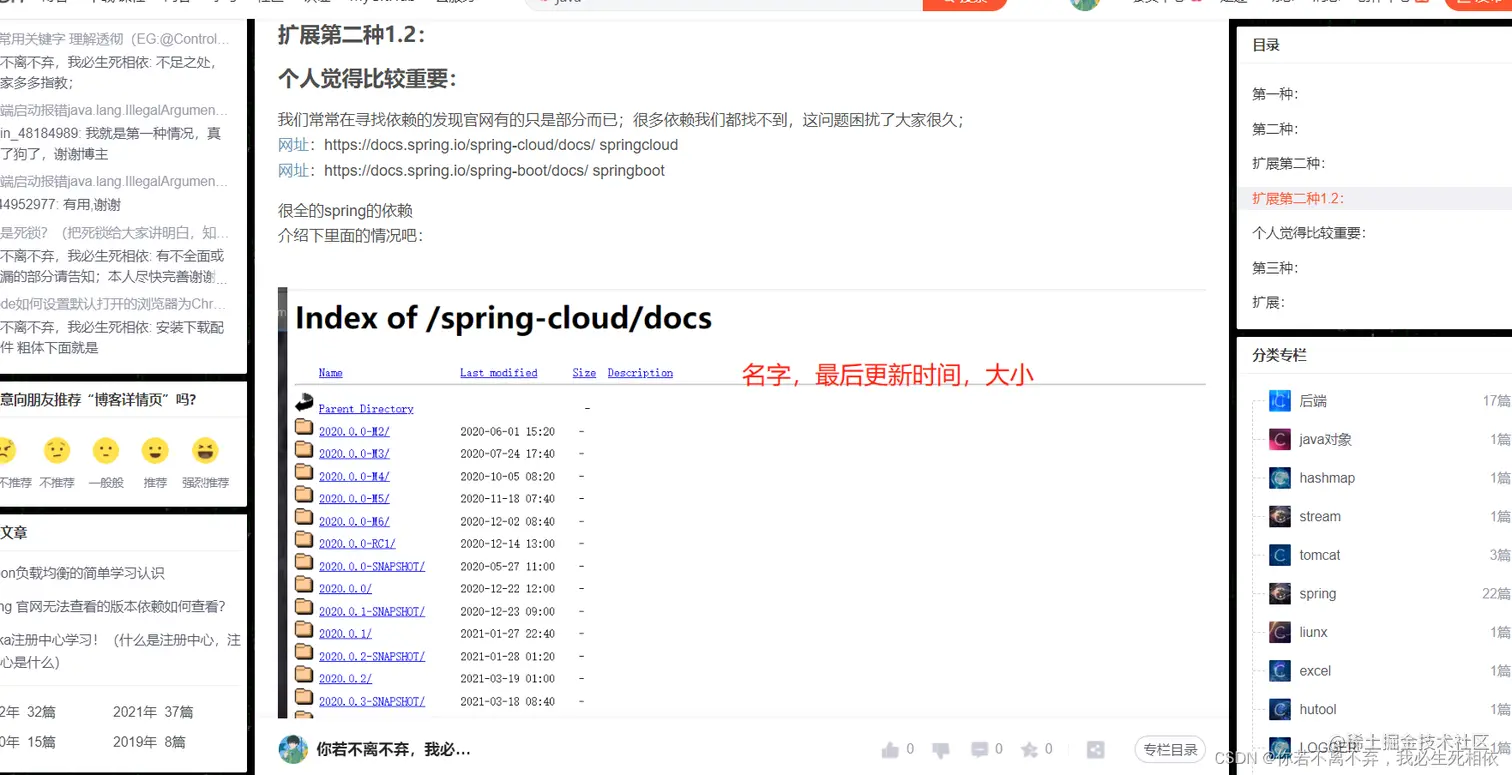The image size is (1512, 775).
Task: Click the author avatar next to 你若不离不弃
Action: 293,748
